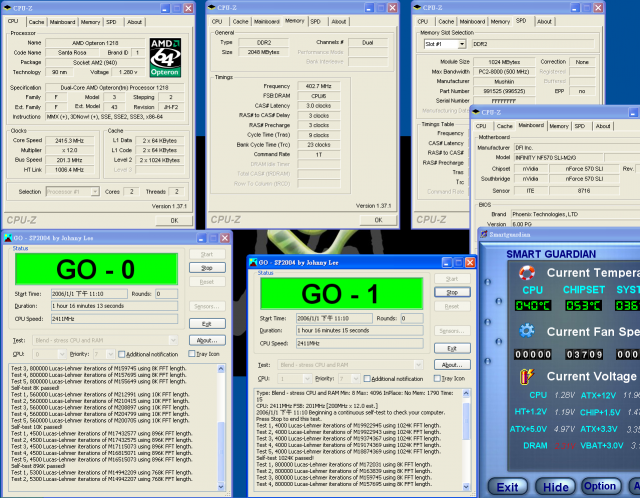Click the CPU temperature 040°C readout
This screenshot has height=498, width=640.
533,305
